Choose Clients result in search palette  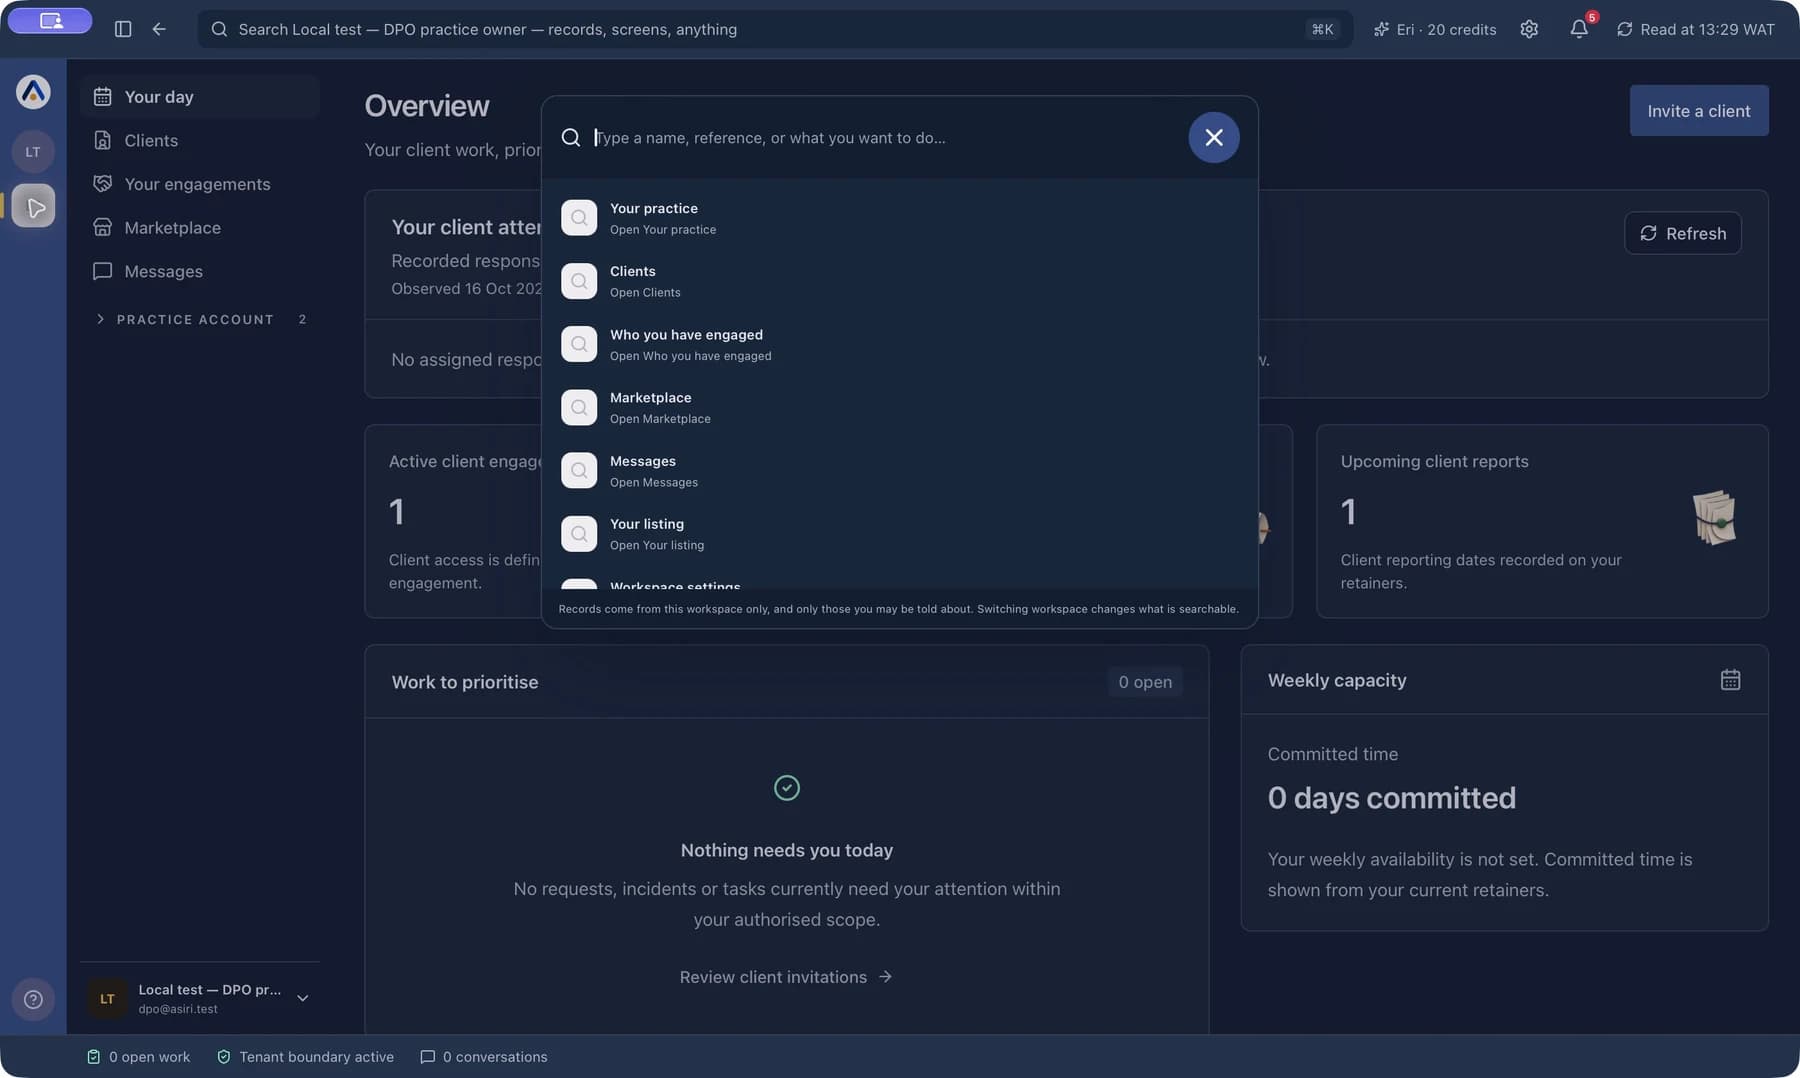(899, 281)
